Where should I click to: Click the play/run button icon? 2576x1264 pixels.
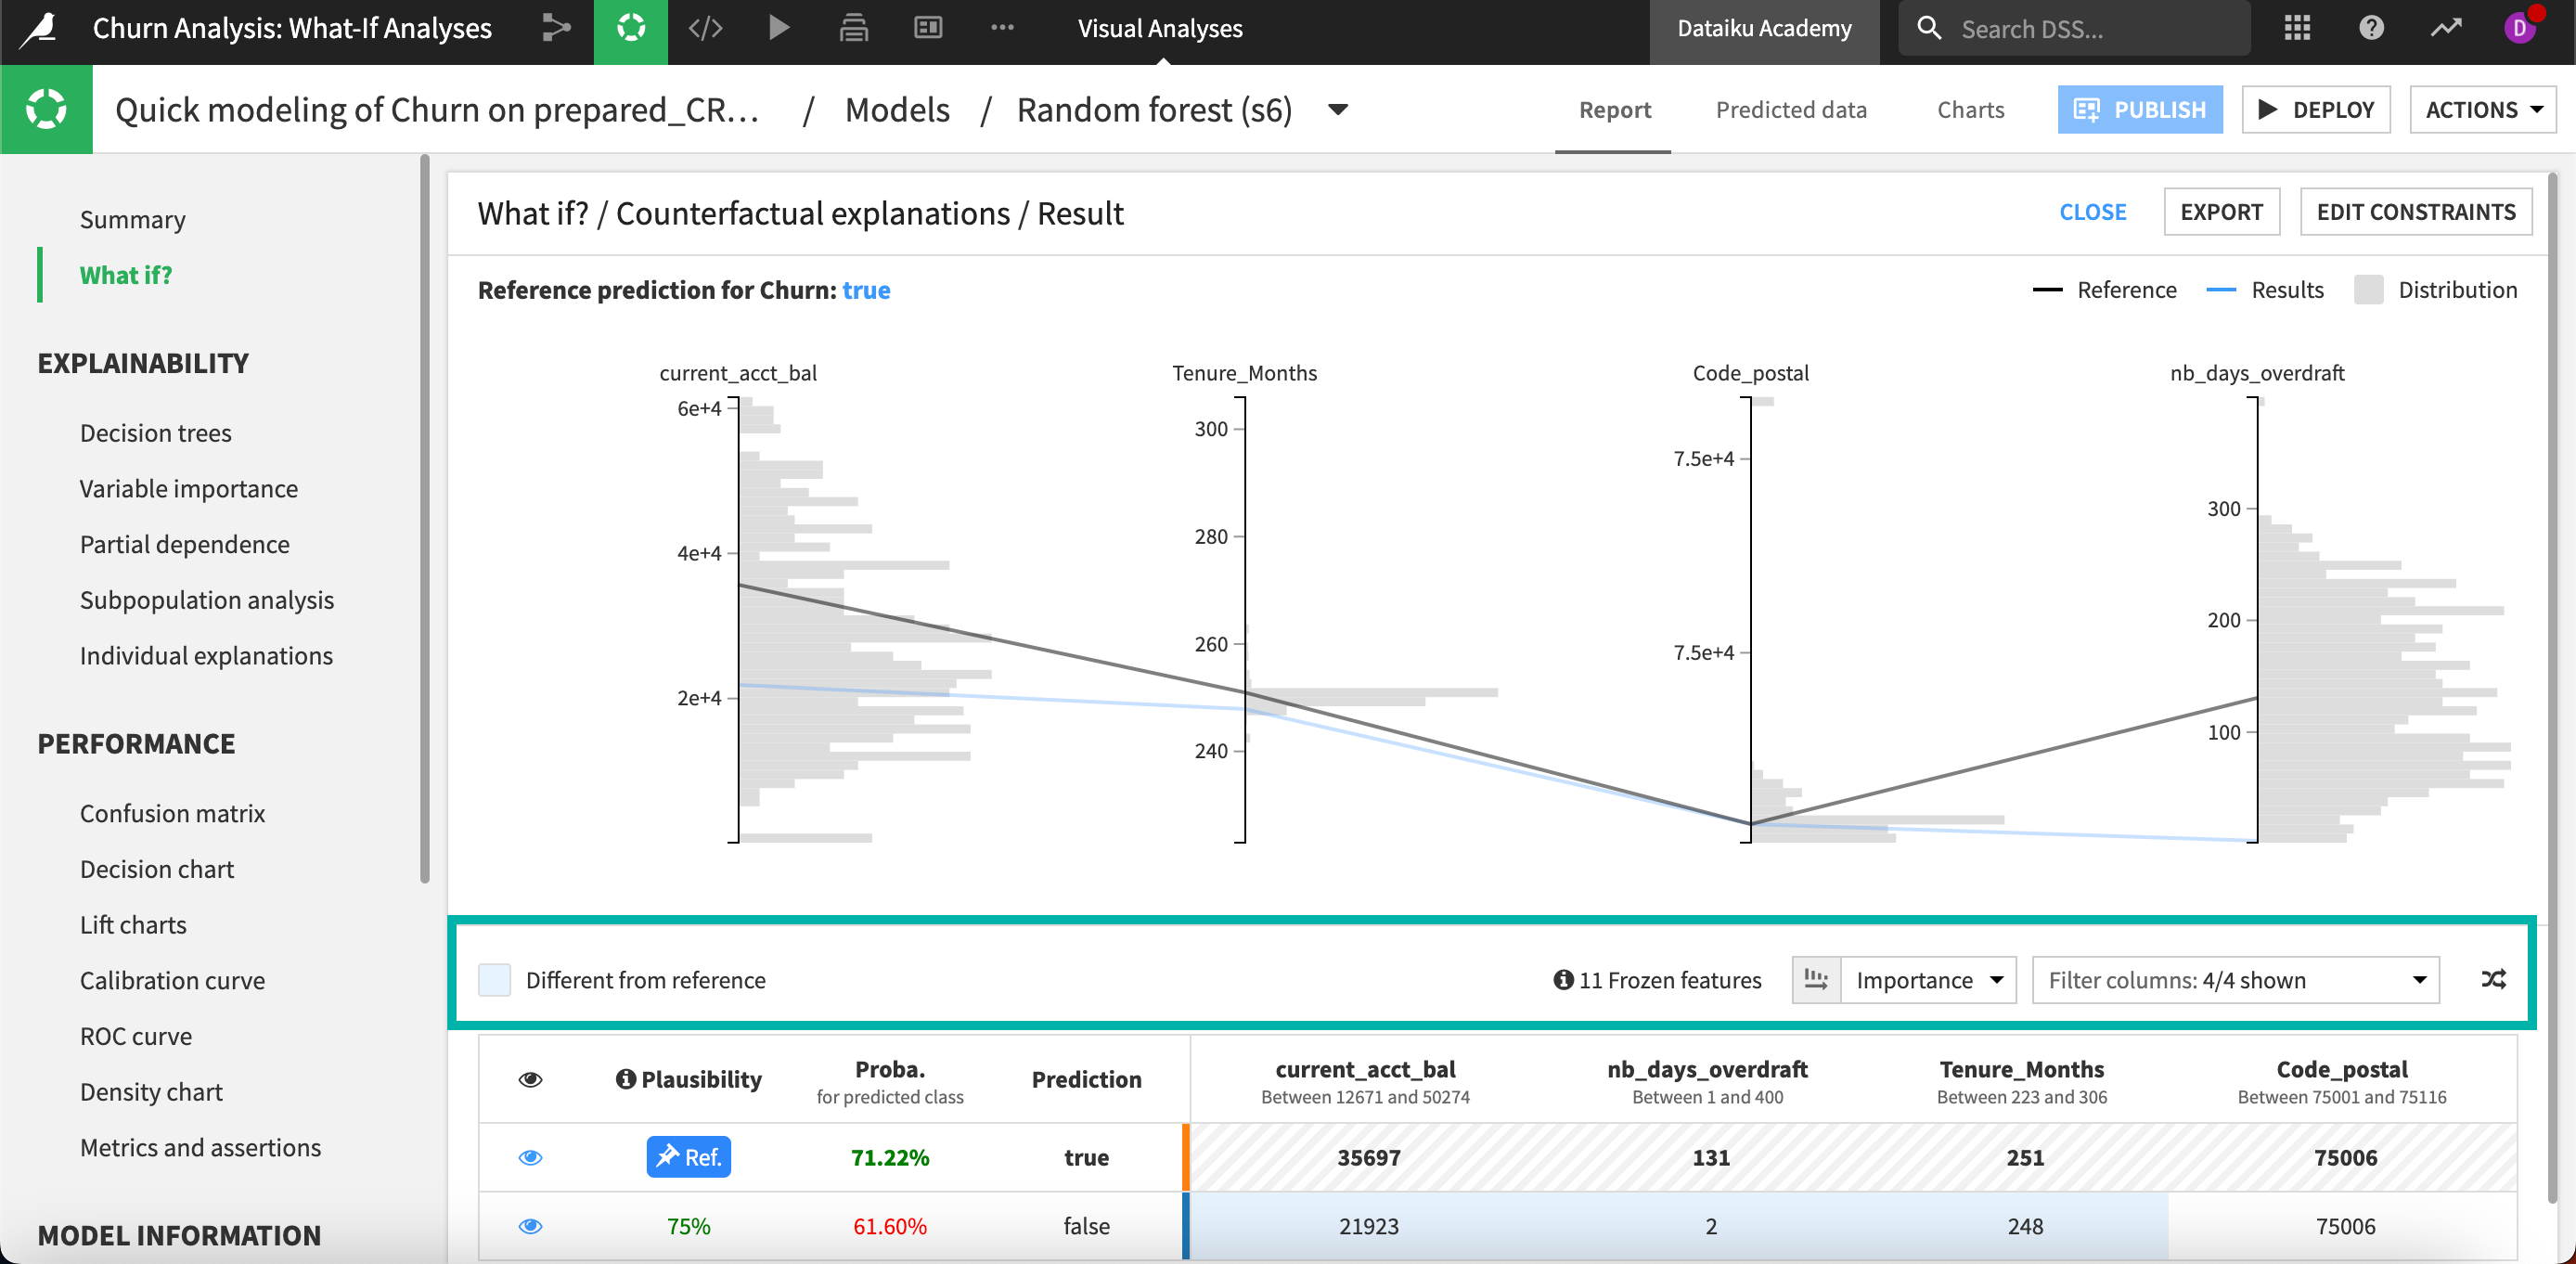(780, 28)
